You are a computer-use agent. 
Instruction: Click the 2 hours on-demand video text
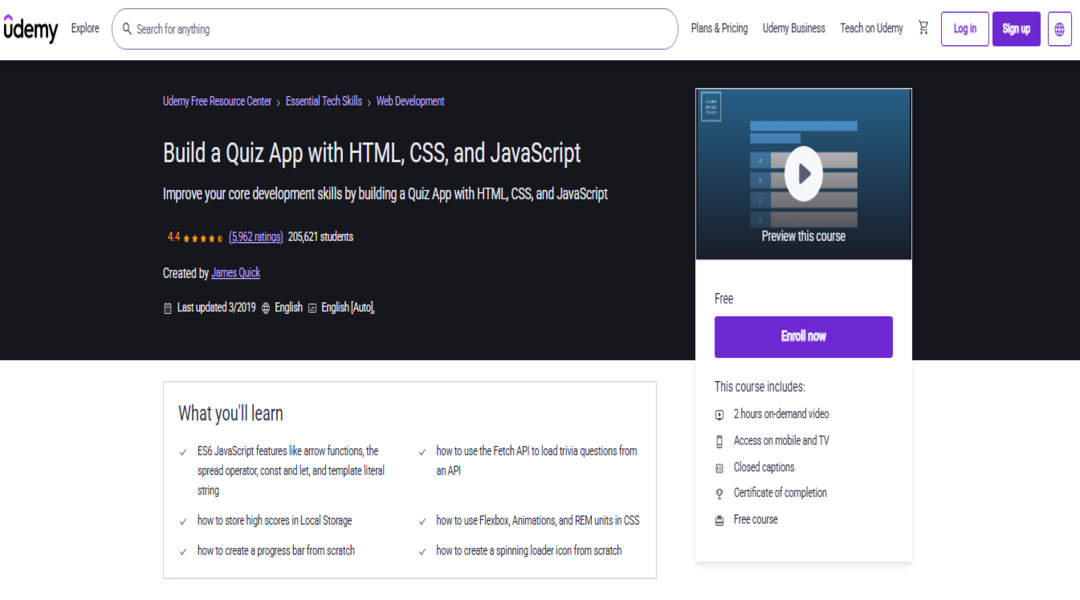(x=781, y=414)
